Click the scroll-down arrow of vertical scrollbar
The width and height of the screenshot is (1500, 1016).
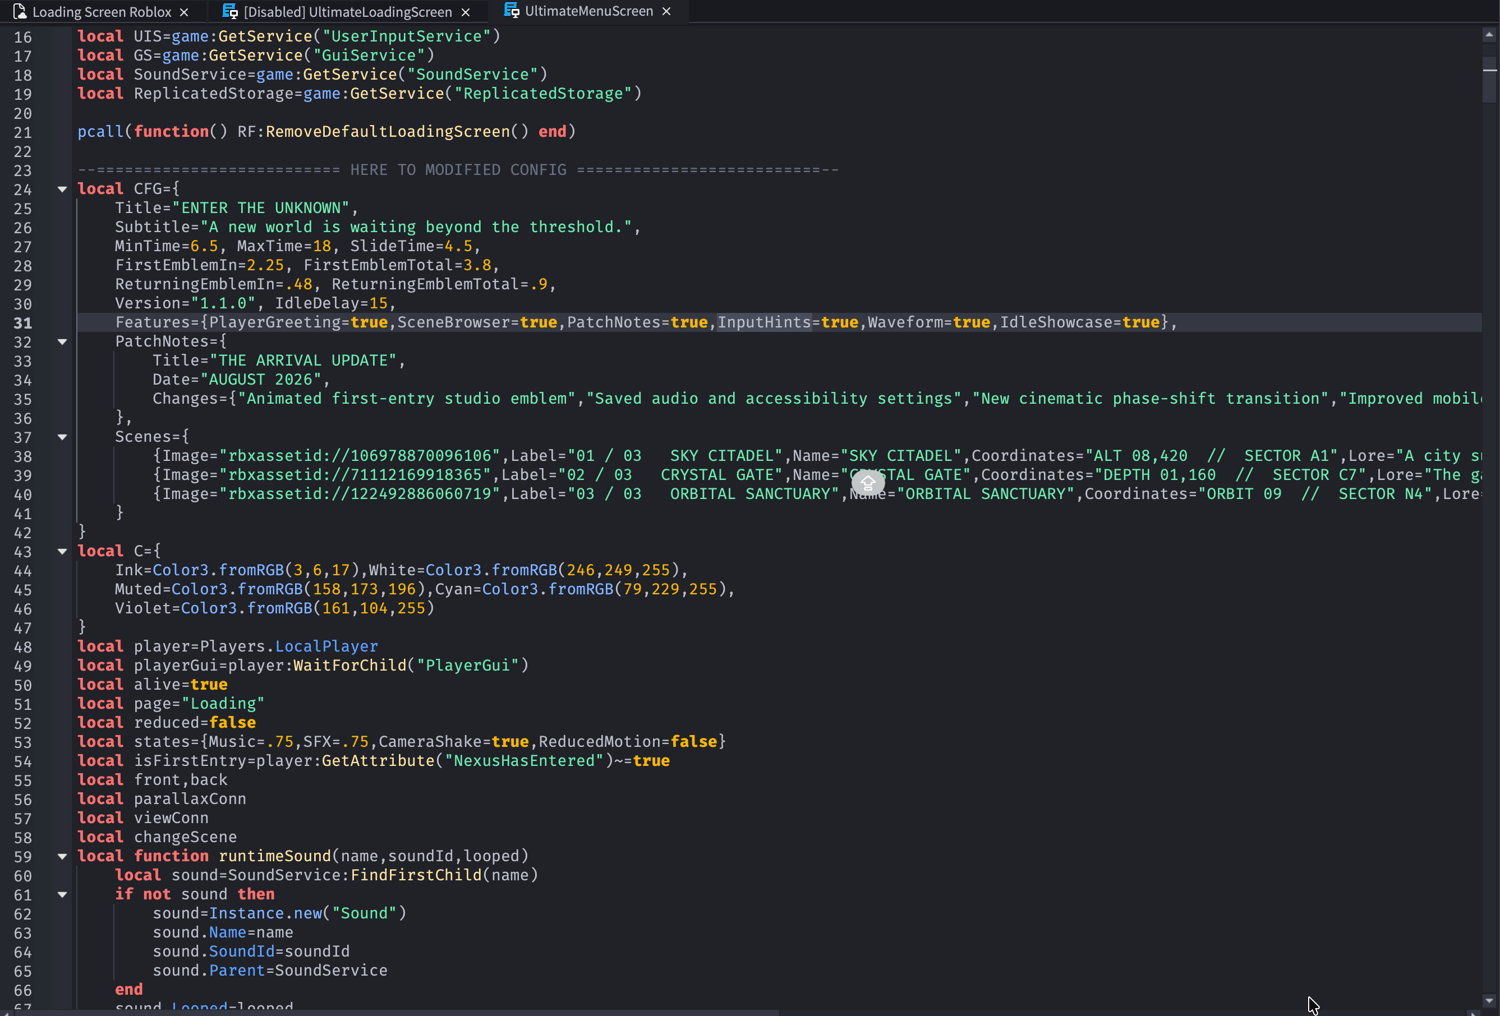(x=1489, y=1000)
